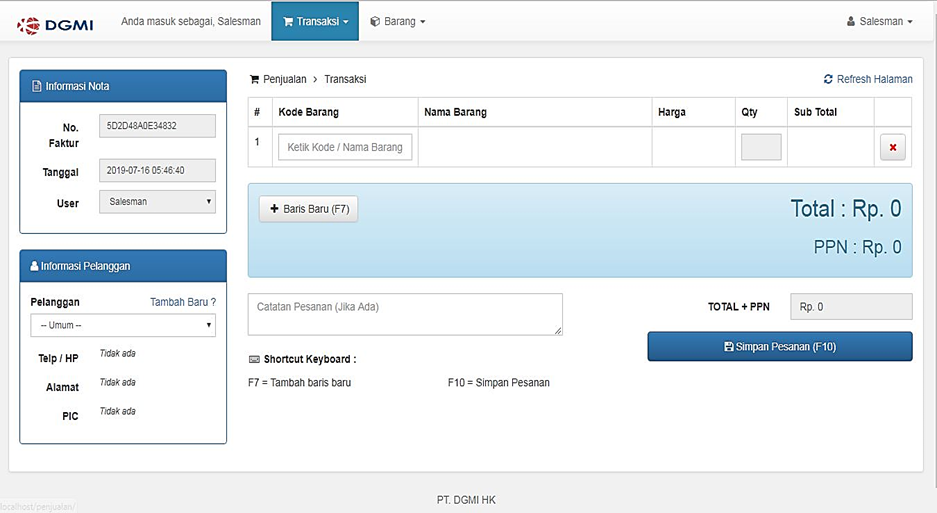Click the Catatan Pesanan text area
Image resolution: width=937 pixels, height=513 pixels.
tap(405, 314)
